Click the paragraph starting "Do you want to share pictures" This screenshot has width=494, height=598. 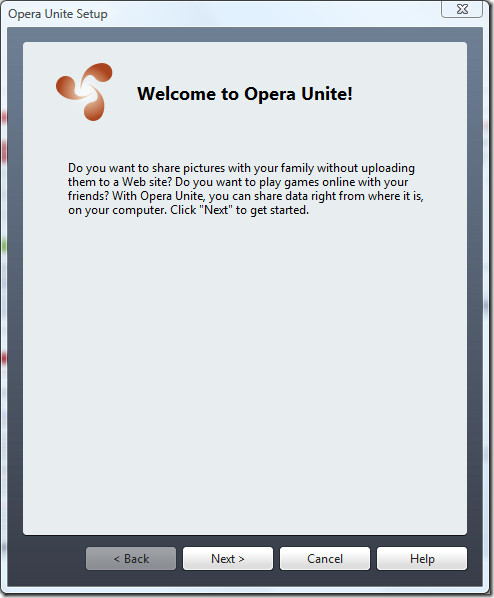click(246, 189)
